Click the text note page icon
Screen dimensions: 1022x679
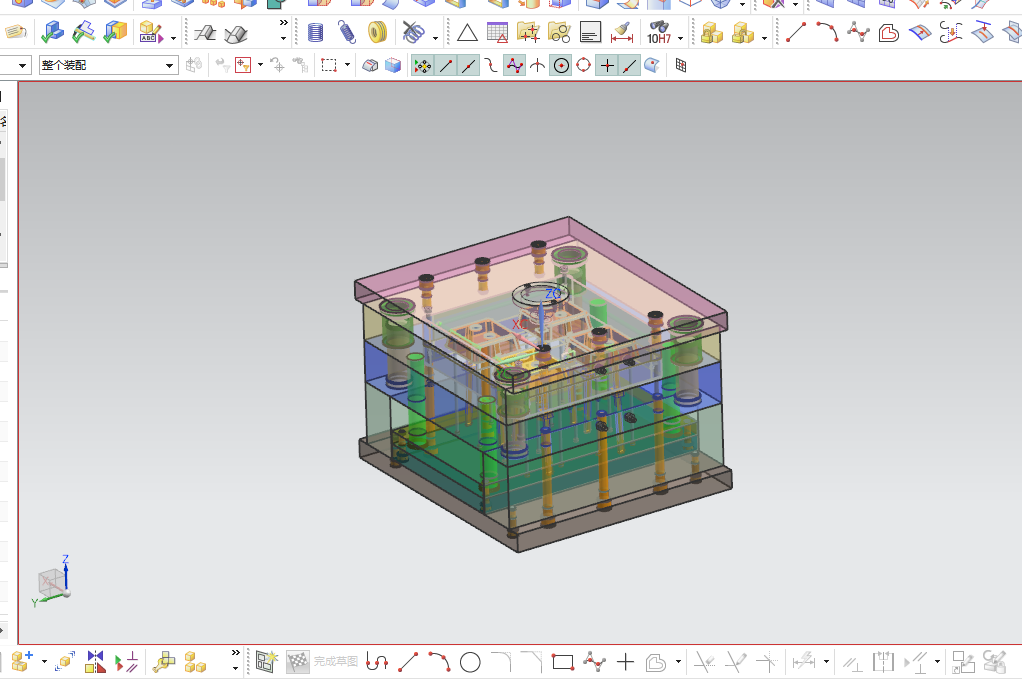coord(591,32)
